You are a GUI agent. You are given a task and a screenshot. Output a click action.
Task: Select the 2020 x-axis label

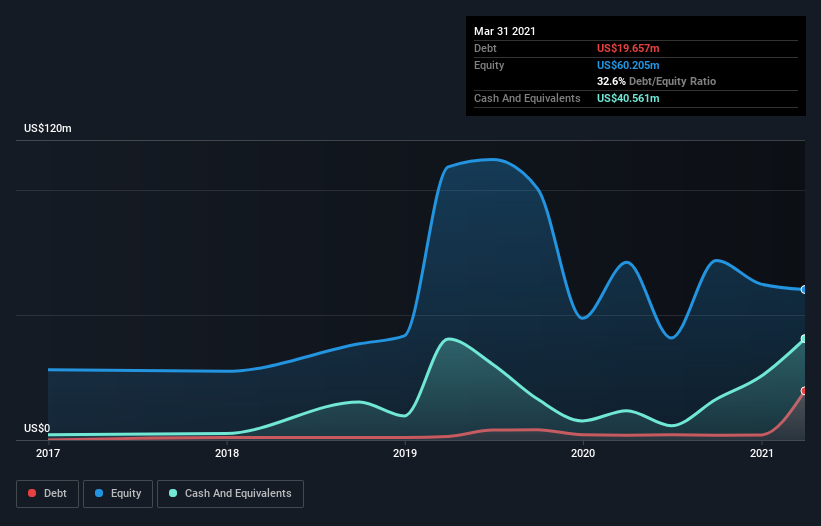point(583,453)
